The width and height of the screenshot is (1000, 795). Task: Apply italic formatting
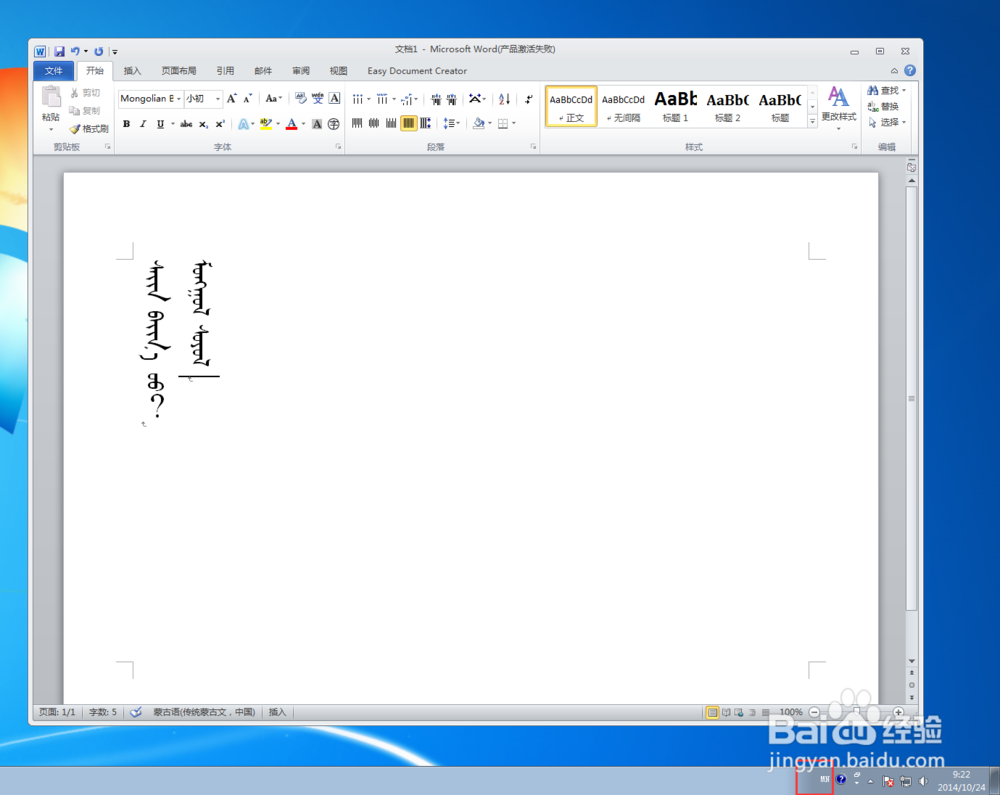(x=144, y=123)
